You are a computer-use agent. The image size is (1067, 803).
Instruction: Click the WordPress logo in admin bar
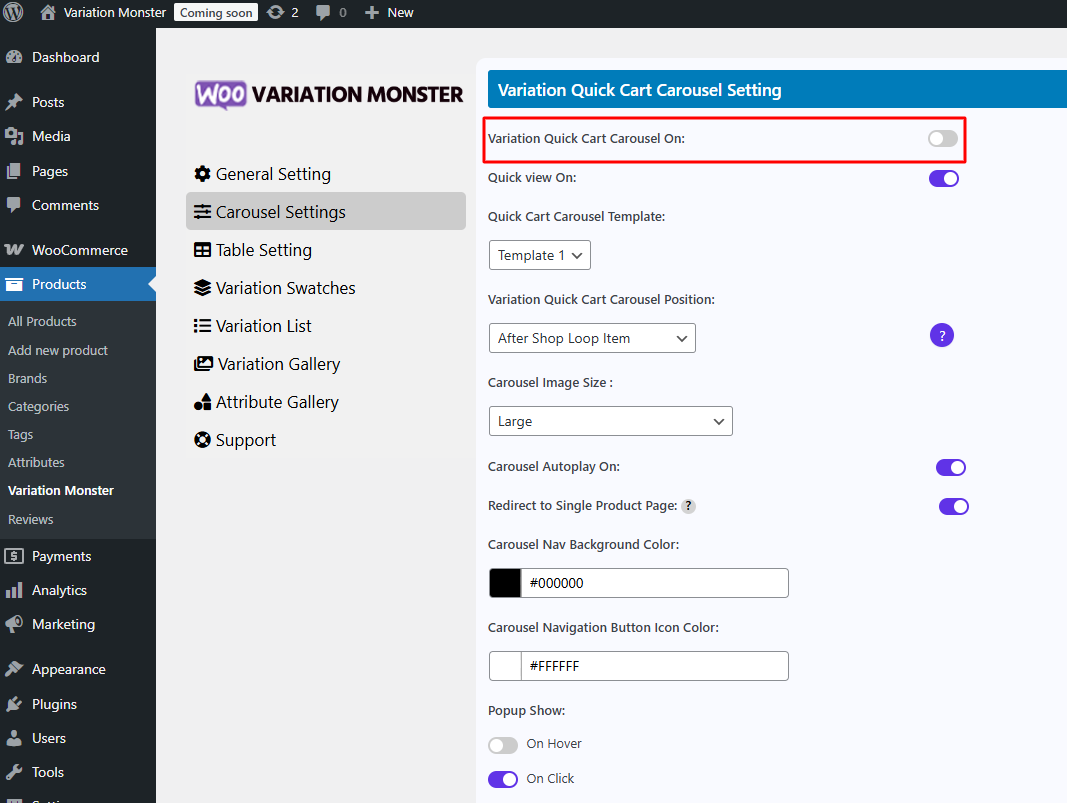[14, 12]
